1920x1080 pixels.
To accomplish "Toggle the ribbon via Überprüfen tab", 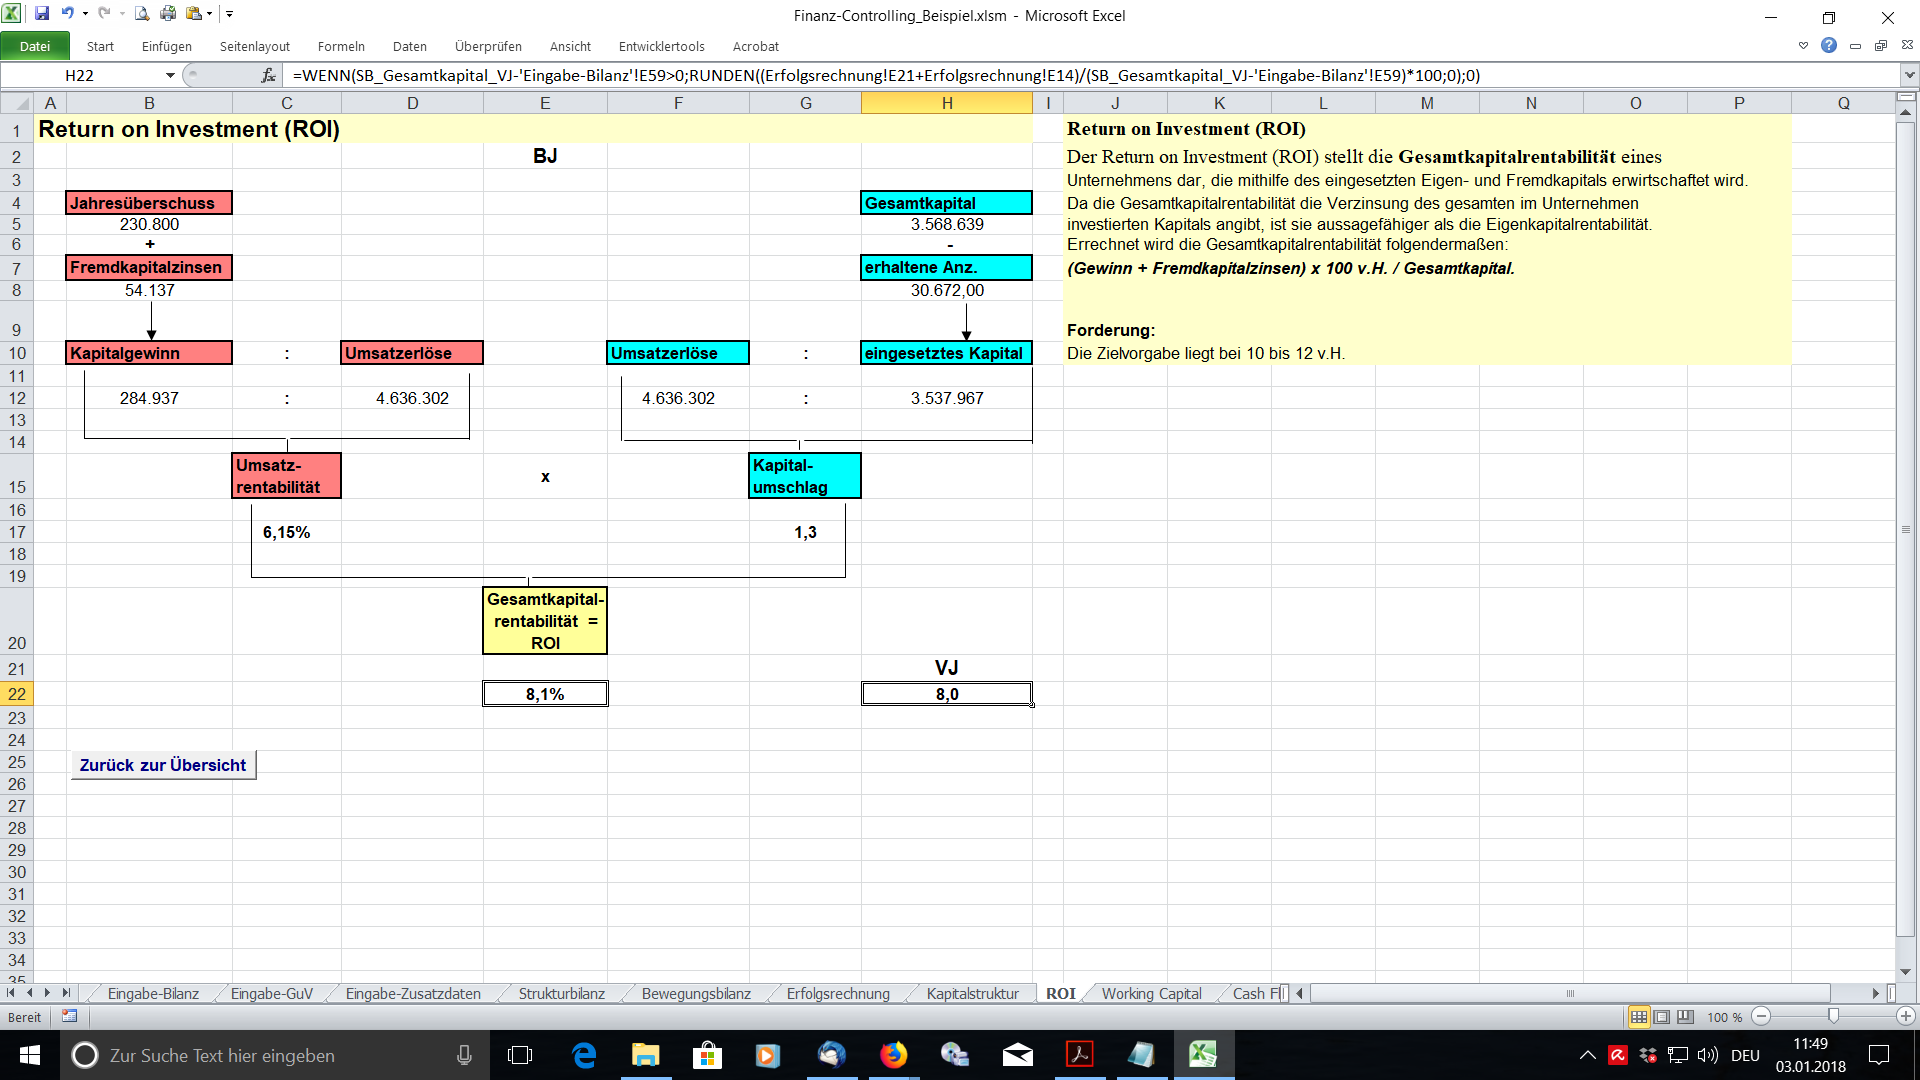I will click(x=487, y=46).
